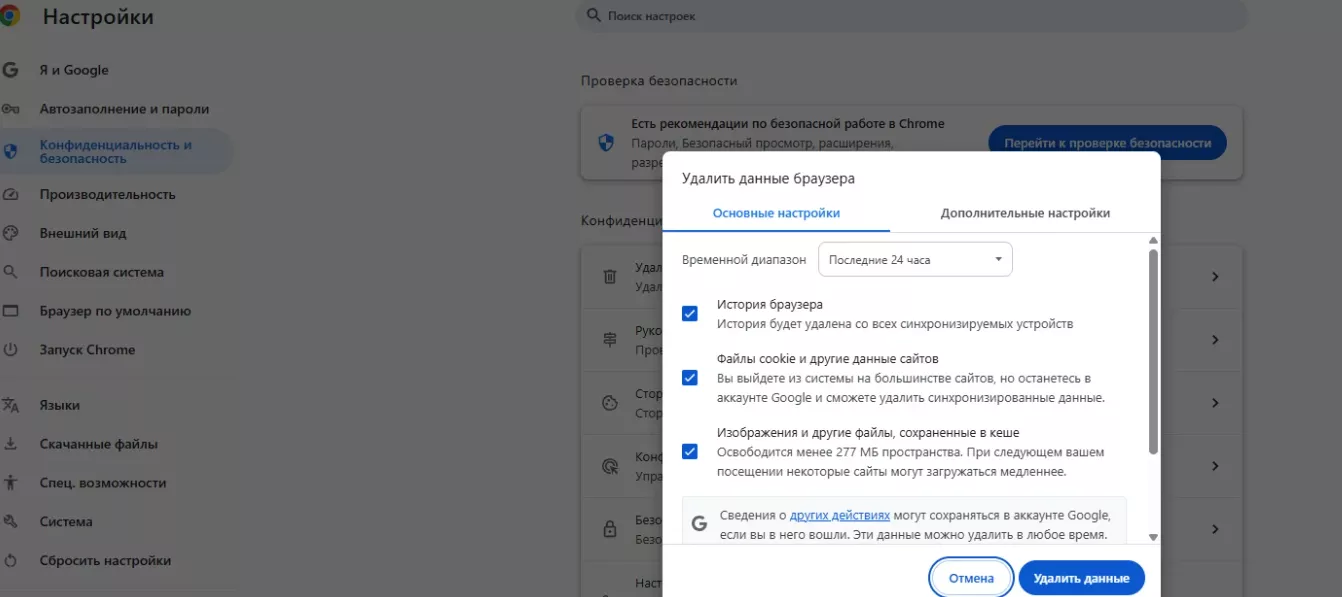This screenshot has width=1342, height=597.
Task: Select the Основные настройки tab
Action: tap(778, 212)
